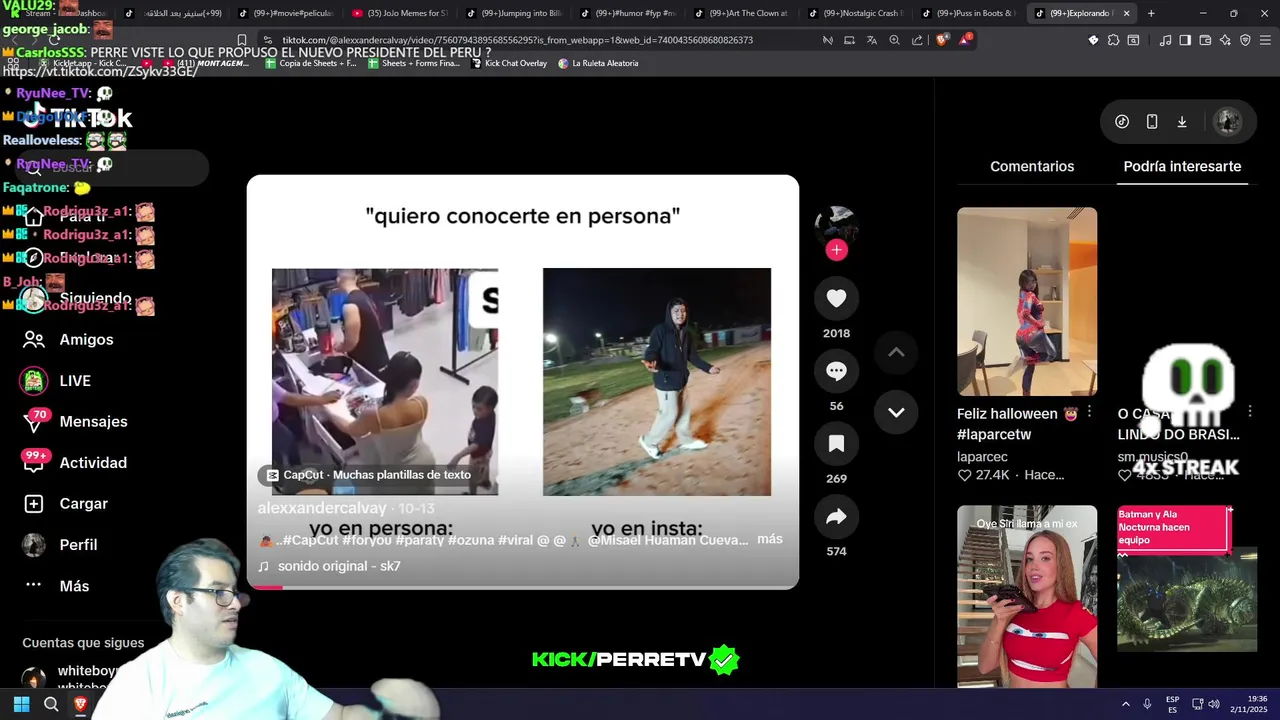Screen dimensions: 1280x720
Task: Open options for the Feliz halloween video
Action: [x=1089, y=412]
